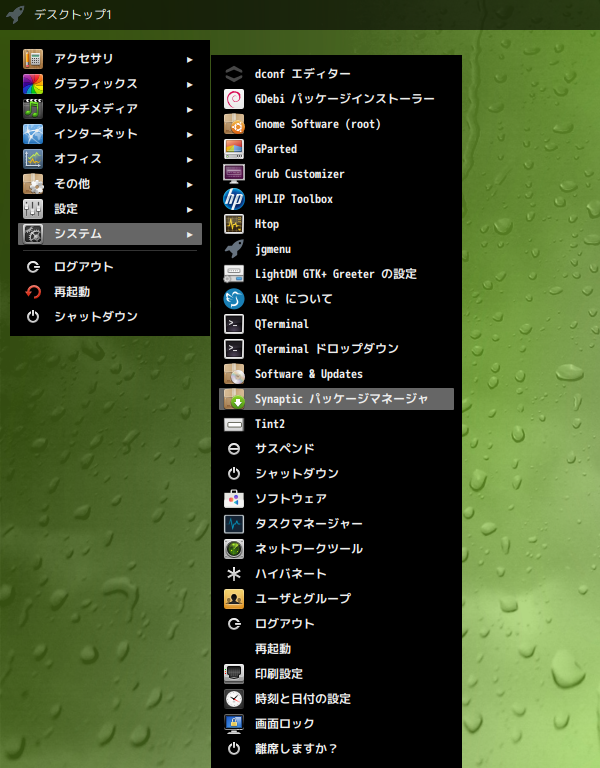
Task: Expand the オフィス submenu arrow
Action: [190, 160]
